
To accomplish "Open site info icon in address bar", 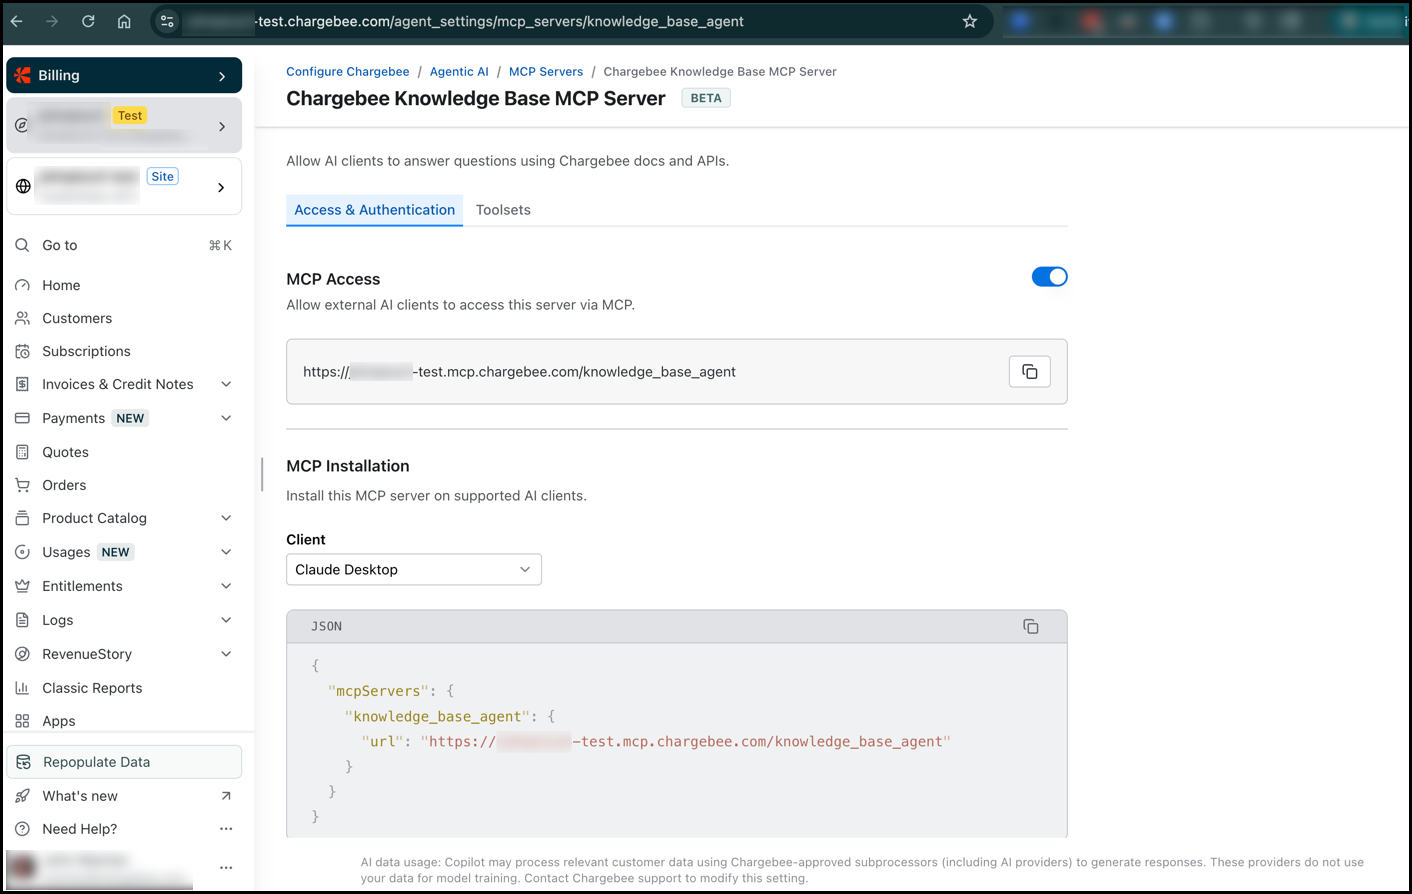I will (167, 21).
